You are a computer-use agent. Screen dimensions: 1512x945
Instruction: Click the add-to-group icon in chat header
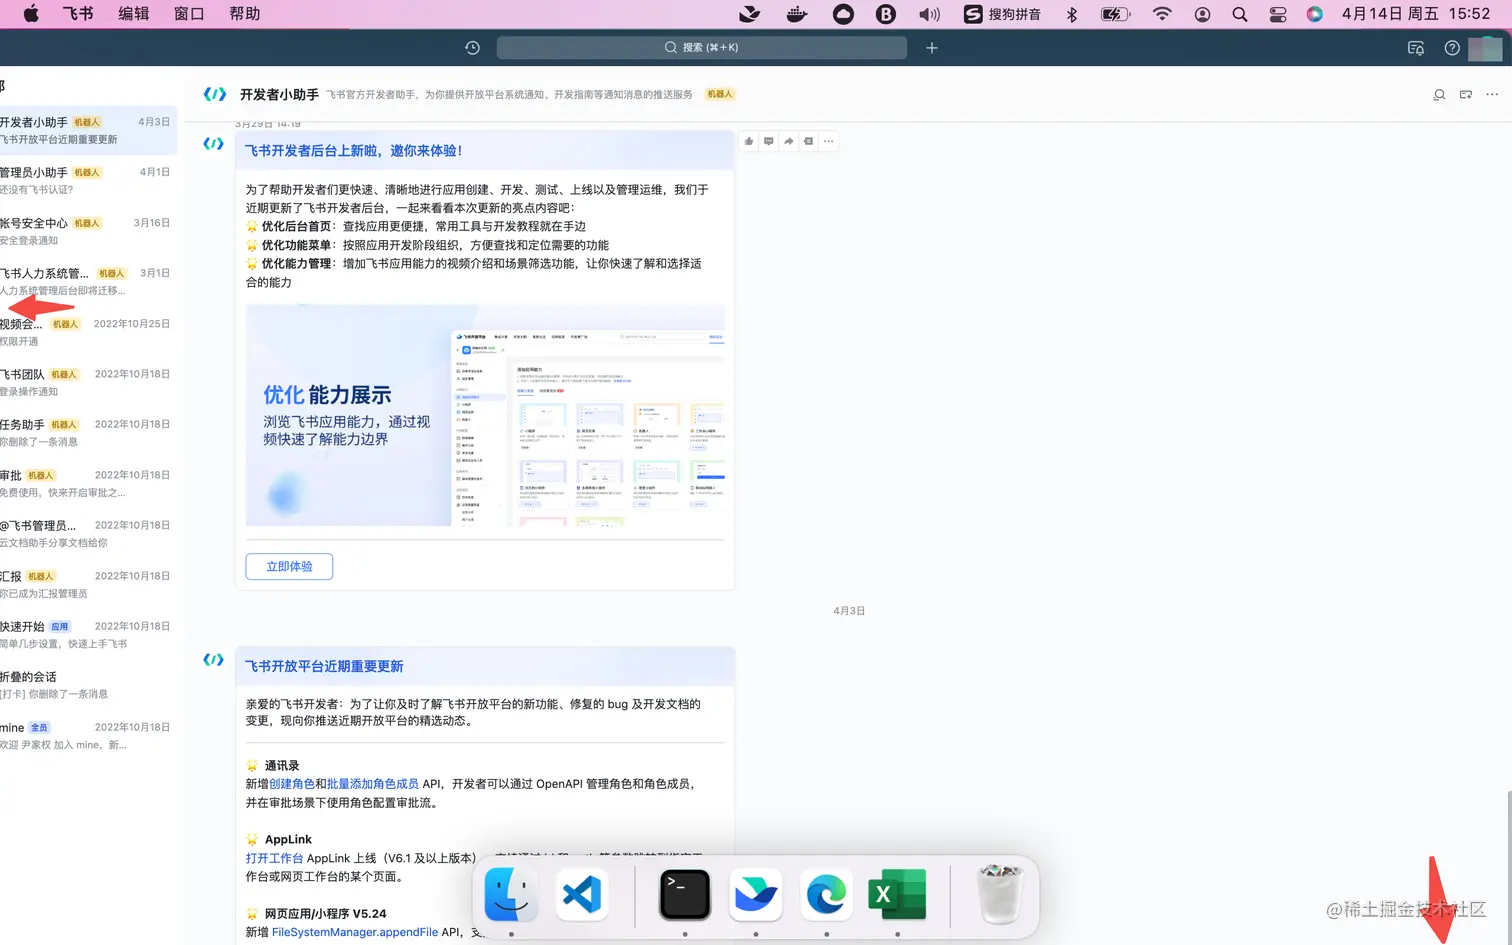(1466, 95)
